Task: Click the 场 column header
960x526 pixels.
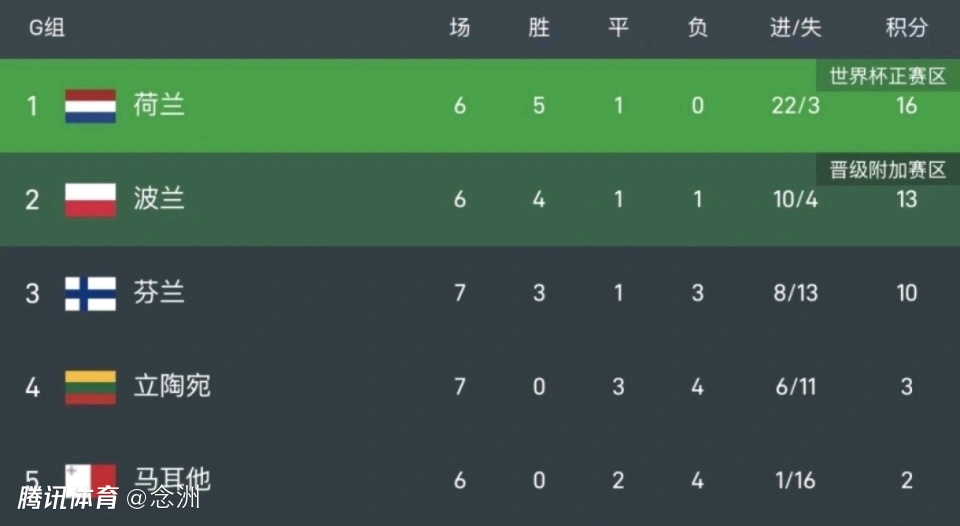Action: (459, 28)
